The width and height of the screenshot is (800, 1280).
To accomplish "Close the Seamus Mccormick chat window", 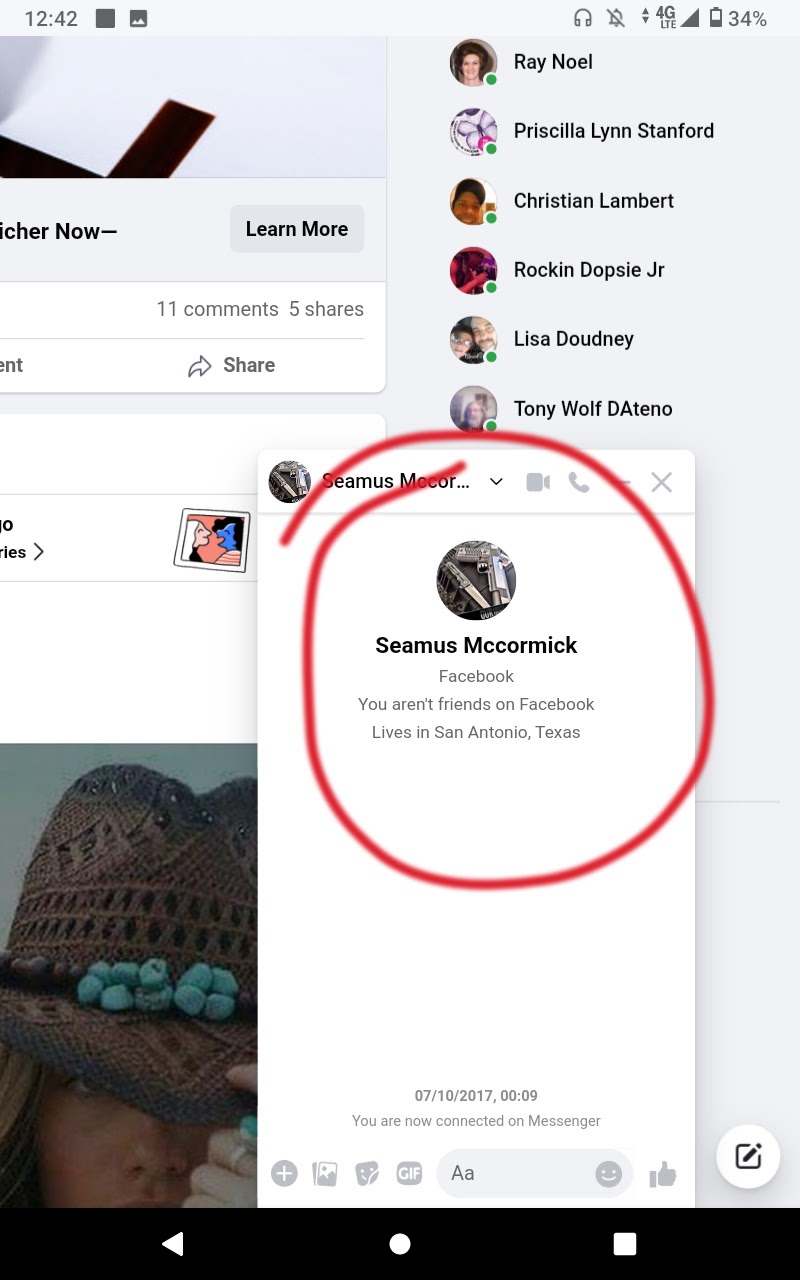I will tap(661, 482).
